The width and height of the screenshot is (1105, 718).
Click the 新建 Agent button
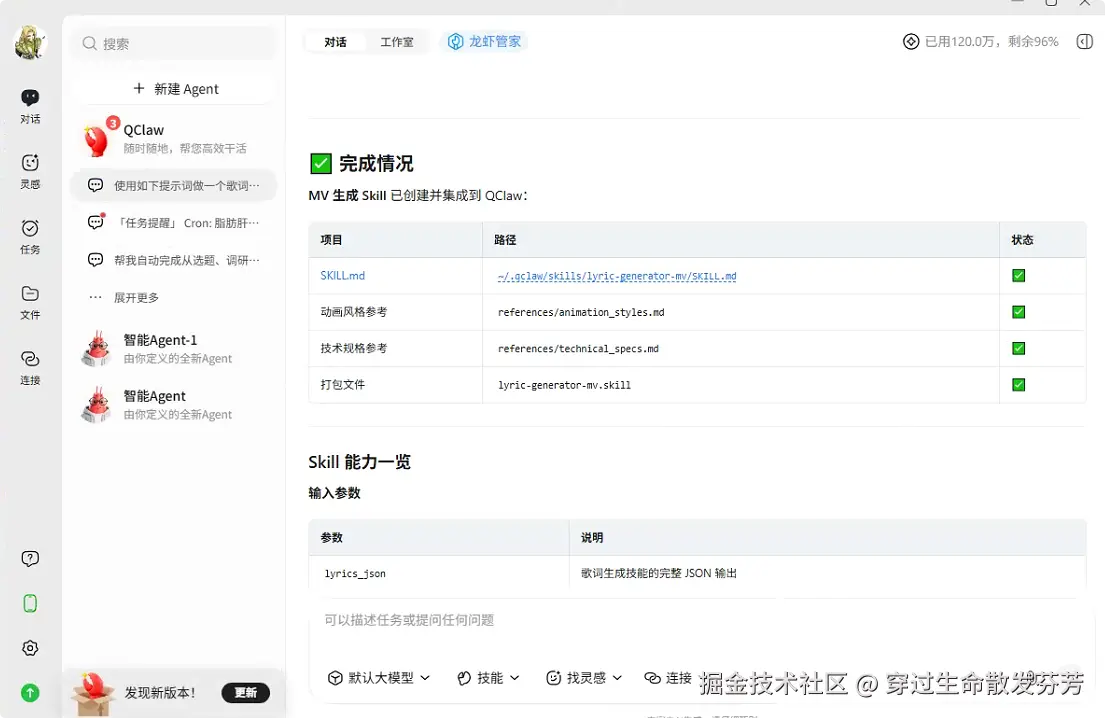click(175, 89)
